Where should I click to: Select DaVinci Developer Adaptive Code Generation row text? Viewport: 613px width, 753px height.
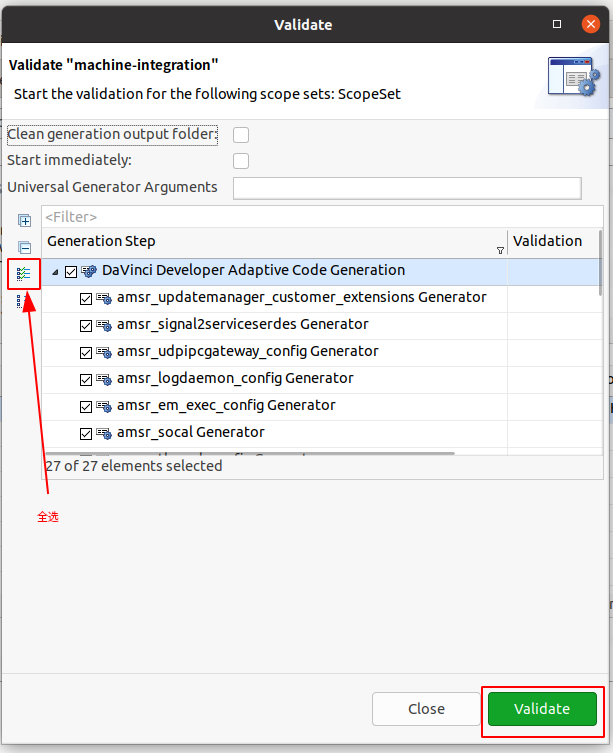coord(253,270)
